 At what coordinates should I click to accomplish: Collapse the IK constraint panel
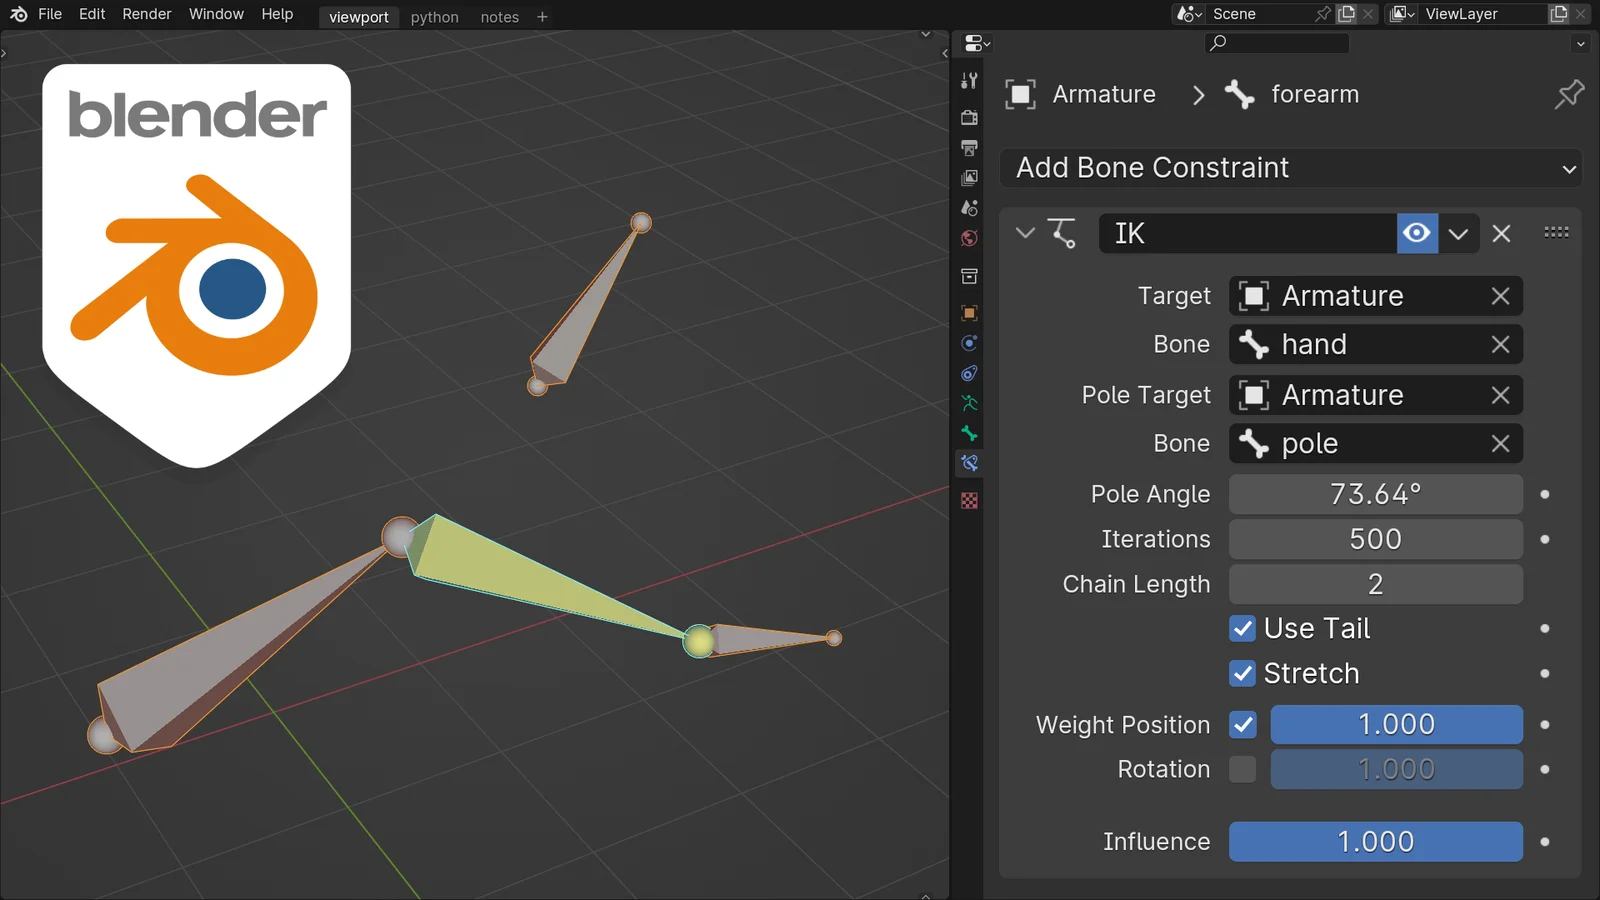click(1025, 233)
